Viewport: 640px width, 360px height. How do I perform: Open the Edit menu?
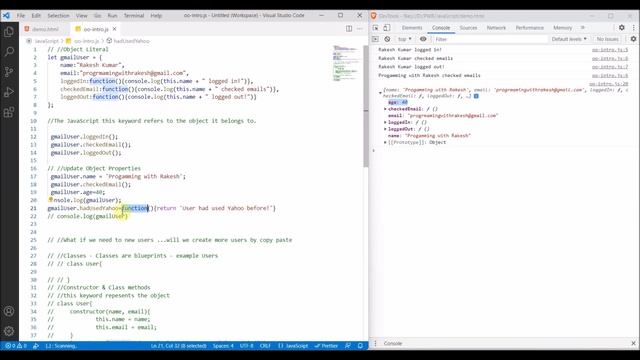pos(36,16)
